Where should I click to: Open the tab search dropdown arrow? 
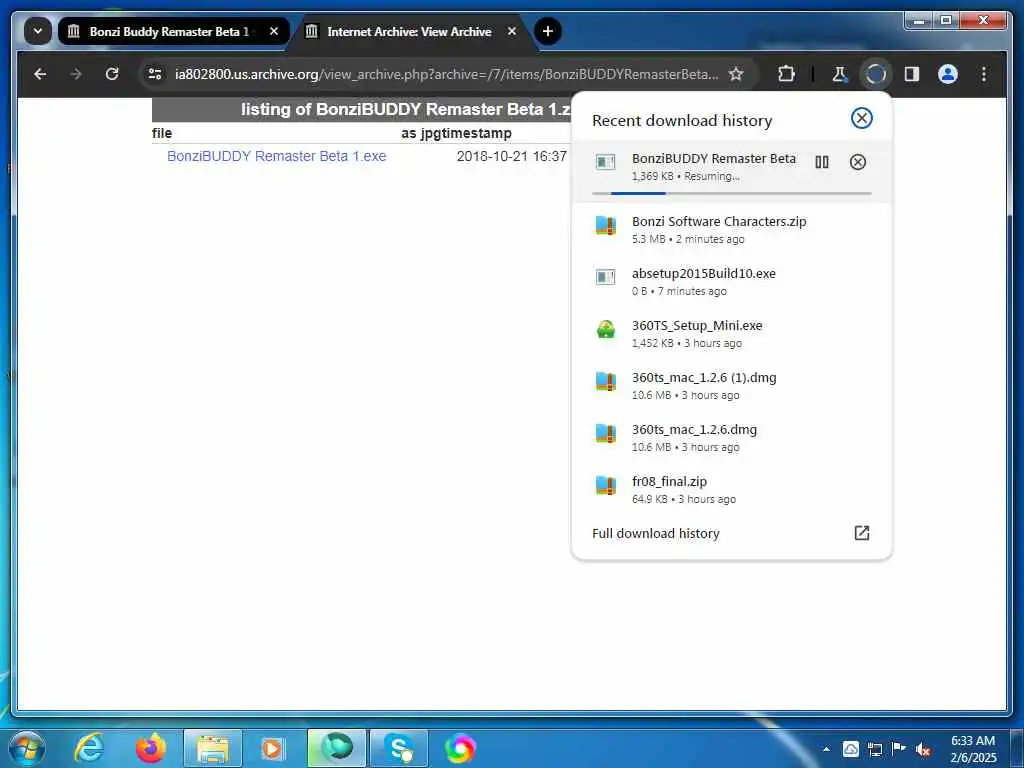tap(38, 31)
